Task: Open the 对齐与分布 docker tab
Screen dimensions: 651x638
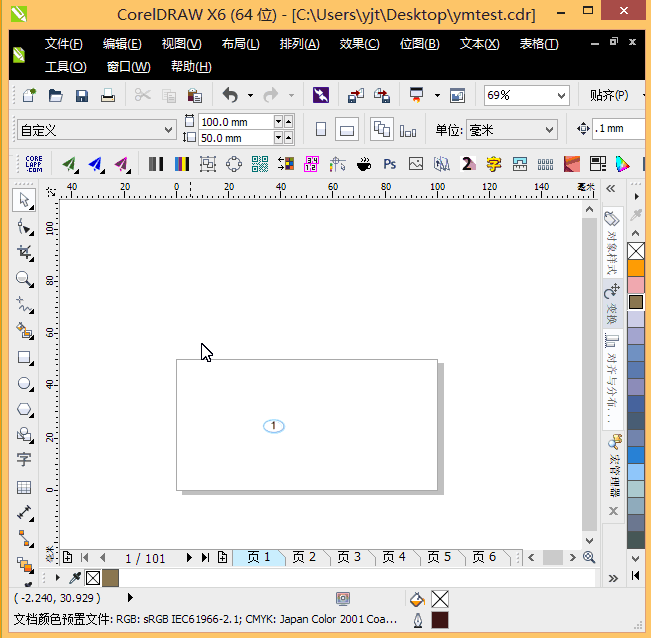Action: [x=612, y=380]
